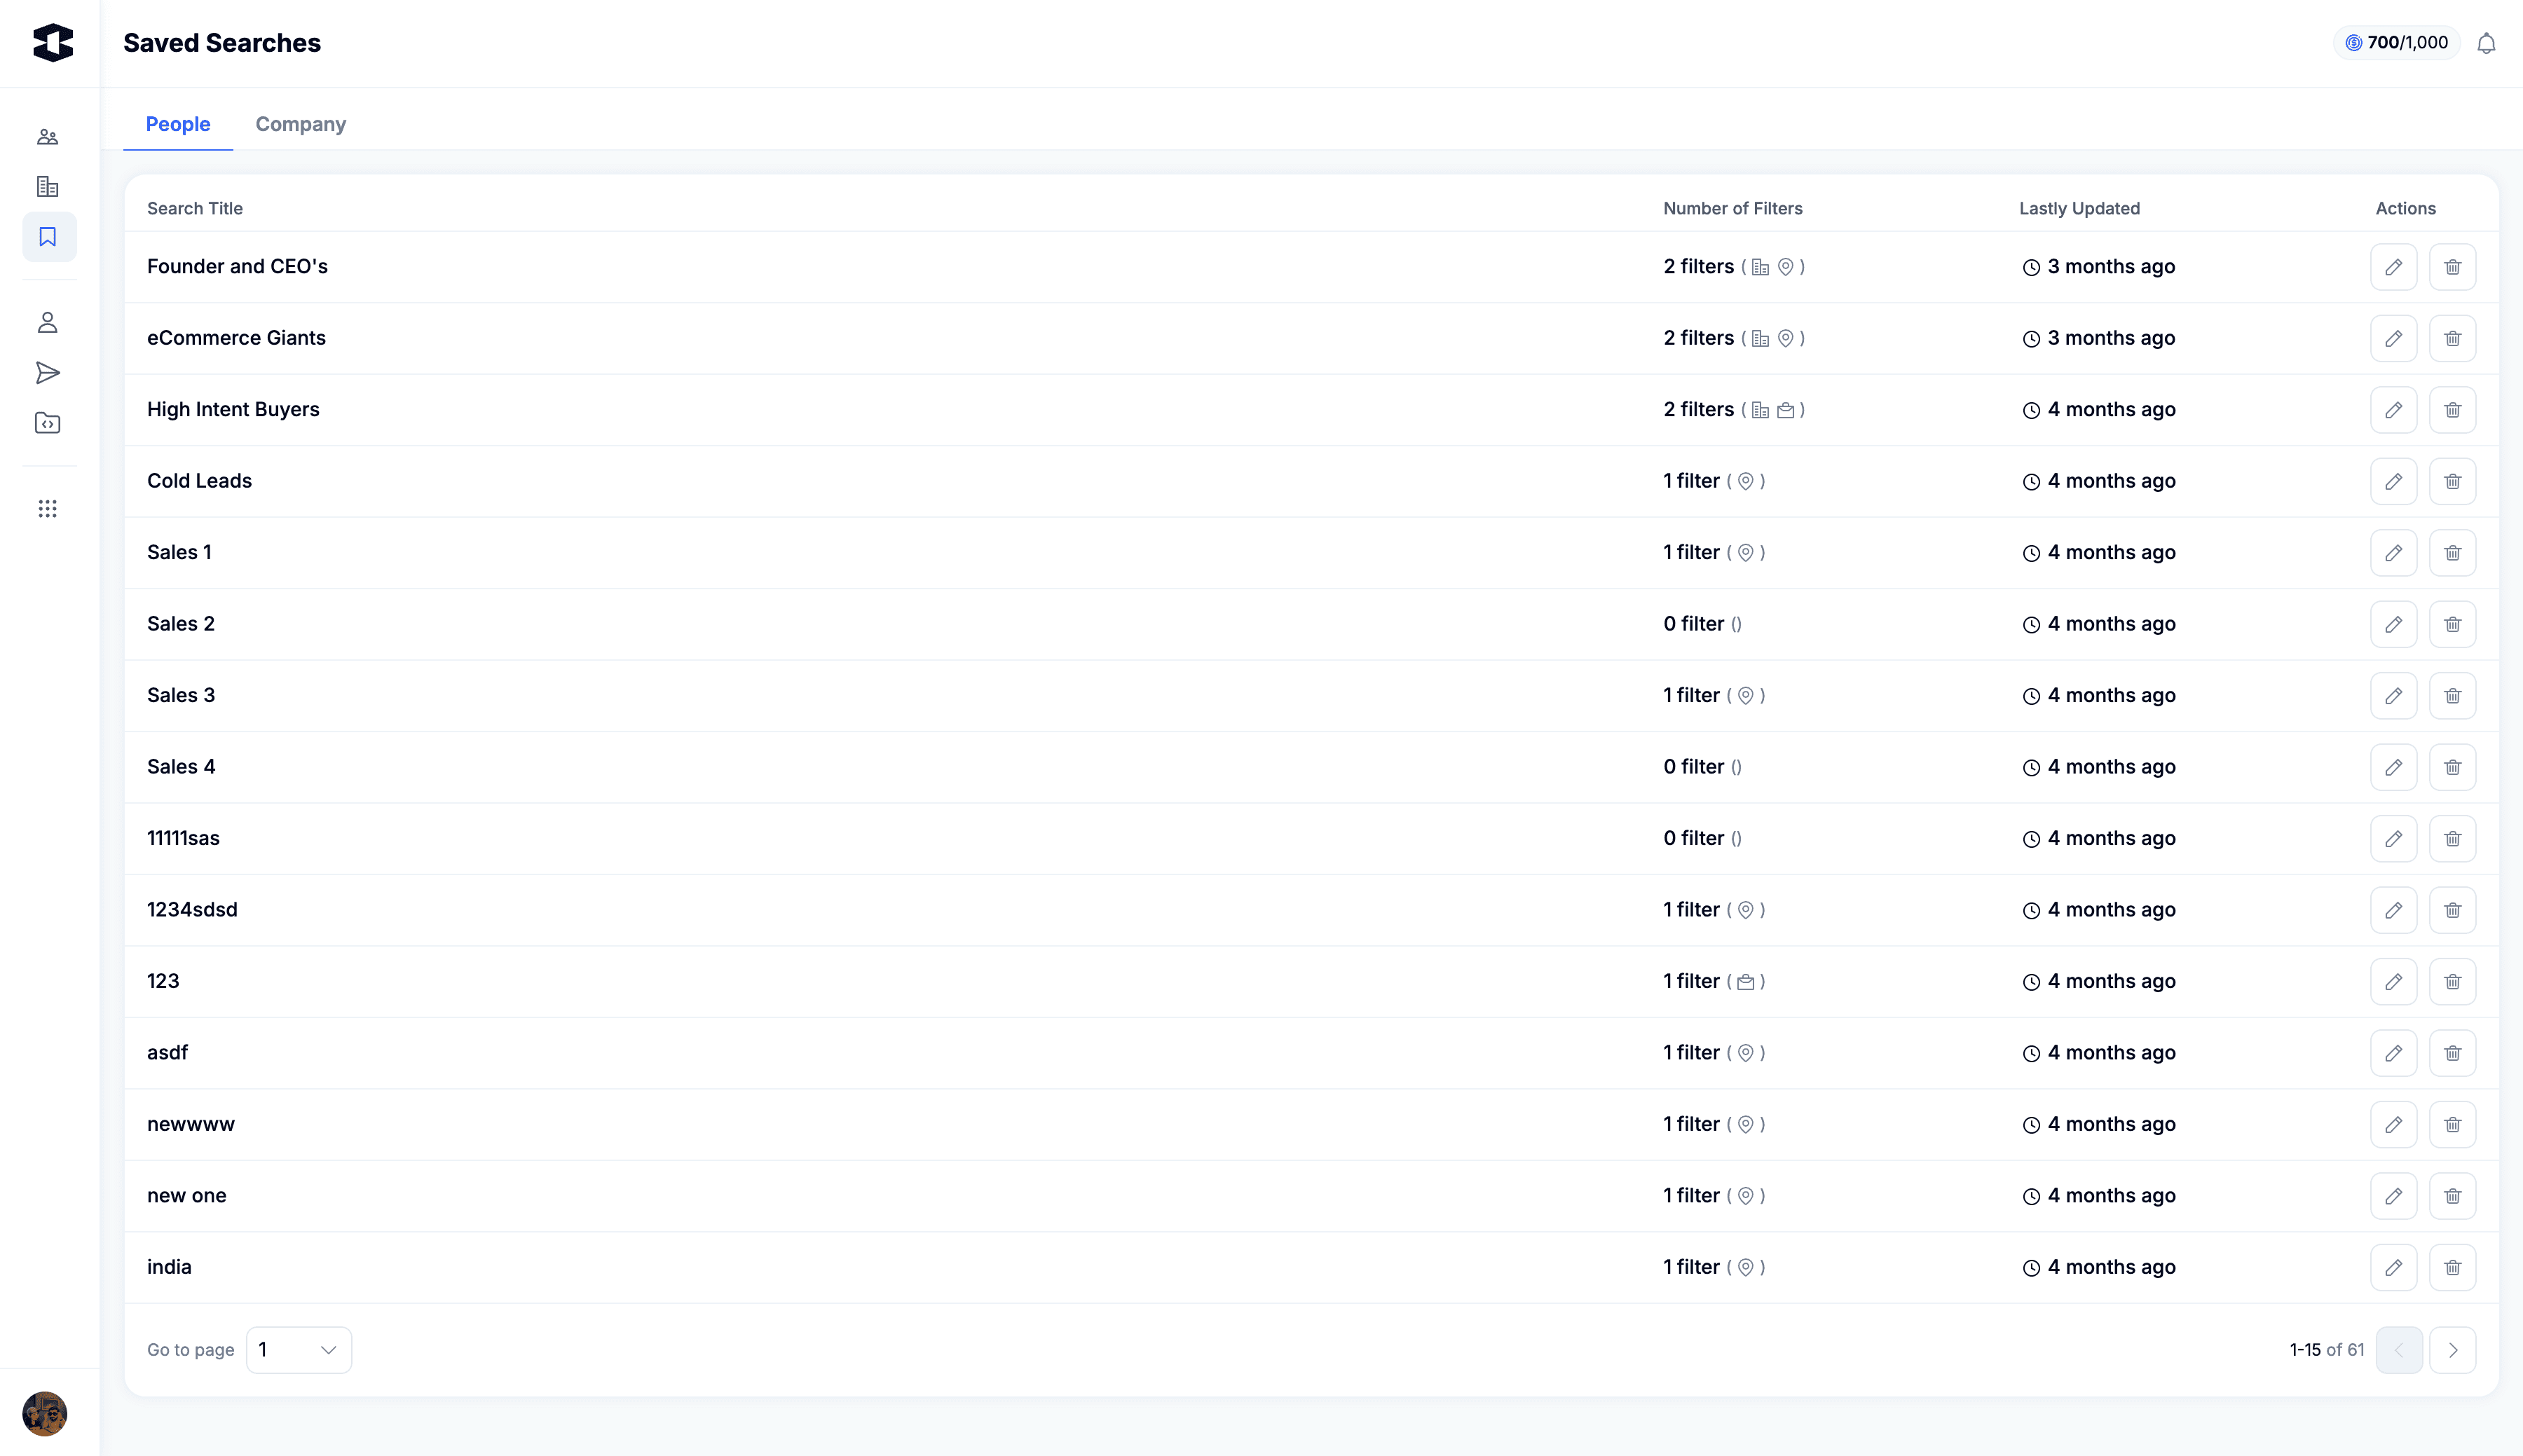
Task: Open the code folder sidebar icon
Action: (x=47, y=423)
